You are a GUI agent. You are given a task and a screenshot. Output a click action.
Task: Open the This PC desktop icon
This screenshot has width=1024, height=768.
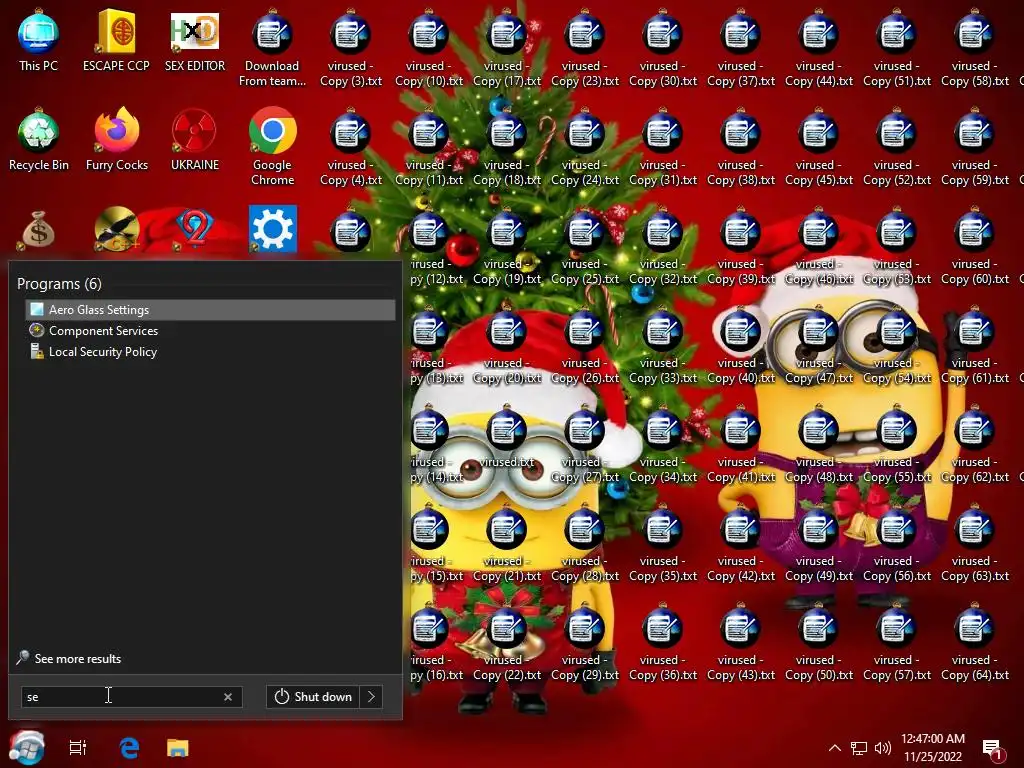coord(39,40)
